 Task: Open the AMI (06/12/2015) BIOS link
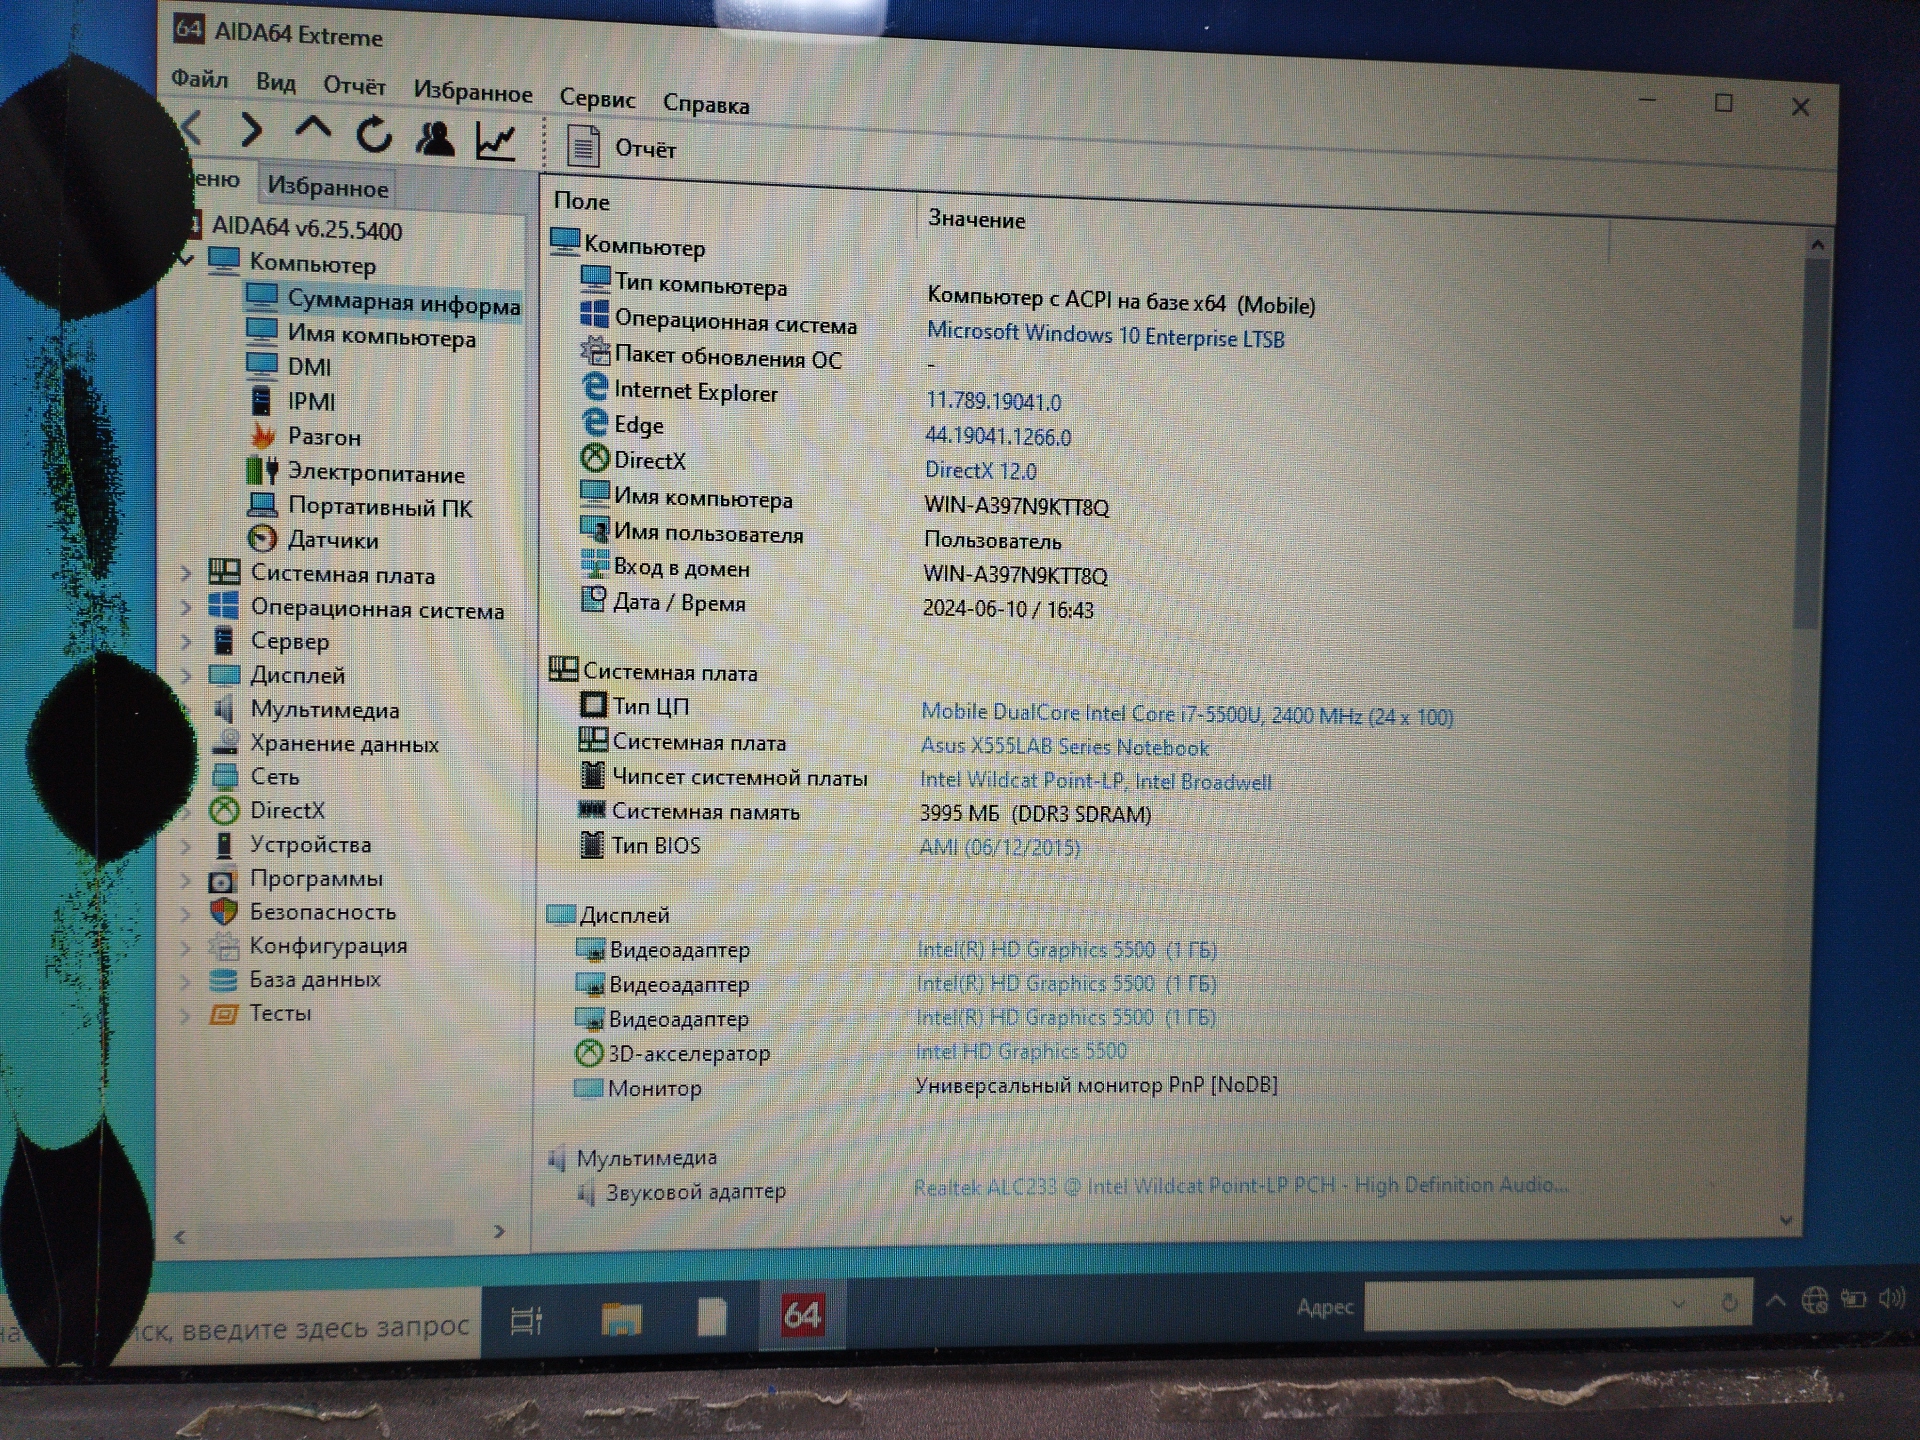coord(999,847)
